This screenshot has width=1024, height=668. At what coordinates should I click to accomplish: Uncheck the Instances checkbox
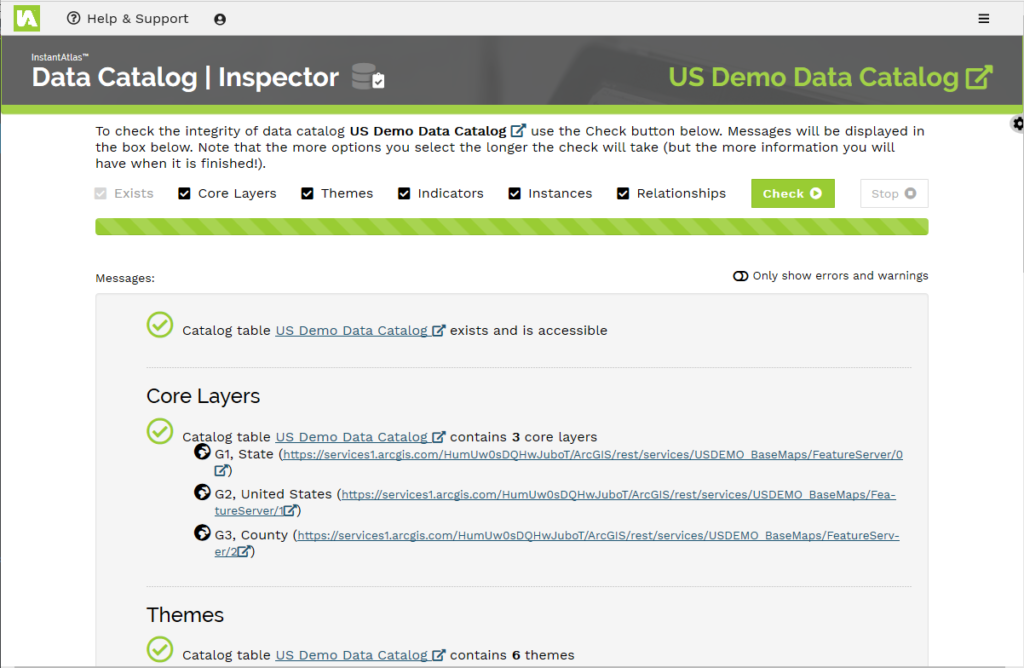coord(515,193)
